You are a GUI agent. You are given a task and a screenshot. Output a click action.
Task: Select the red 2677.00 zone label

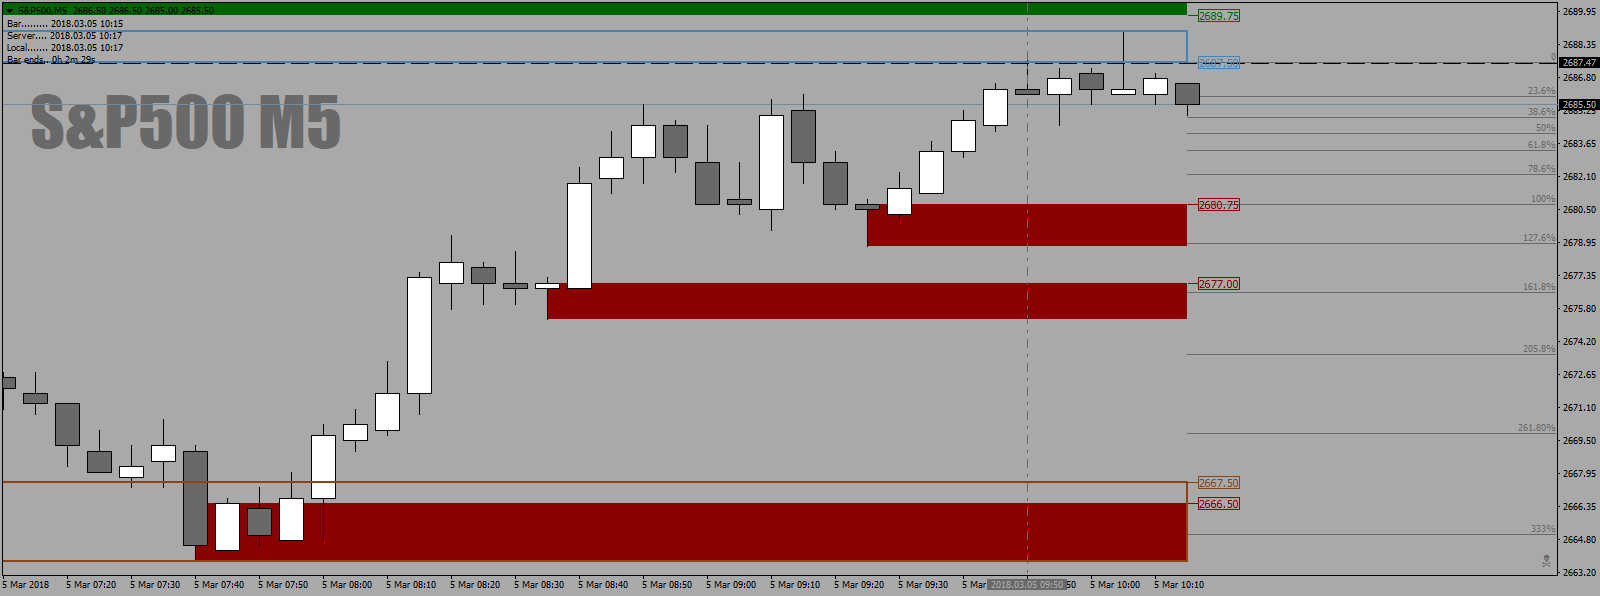pyautogui.click(x=1218, y=284)
